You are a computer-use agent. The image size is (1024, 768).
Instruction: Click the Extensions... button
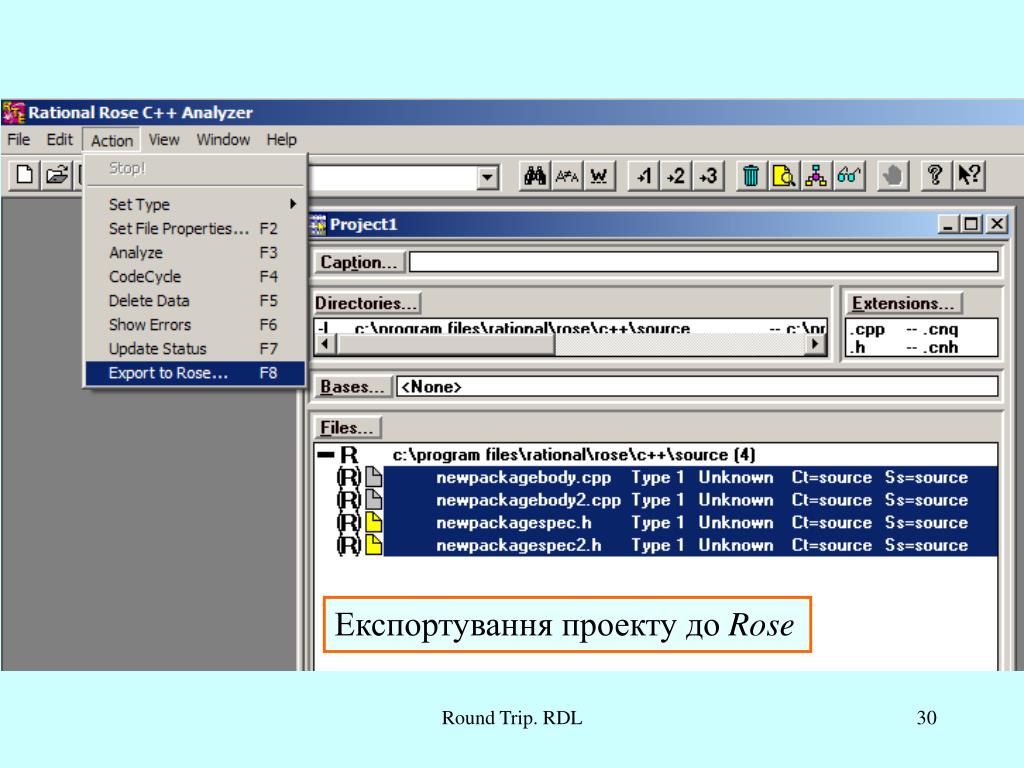(904, 303)
